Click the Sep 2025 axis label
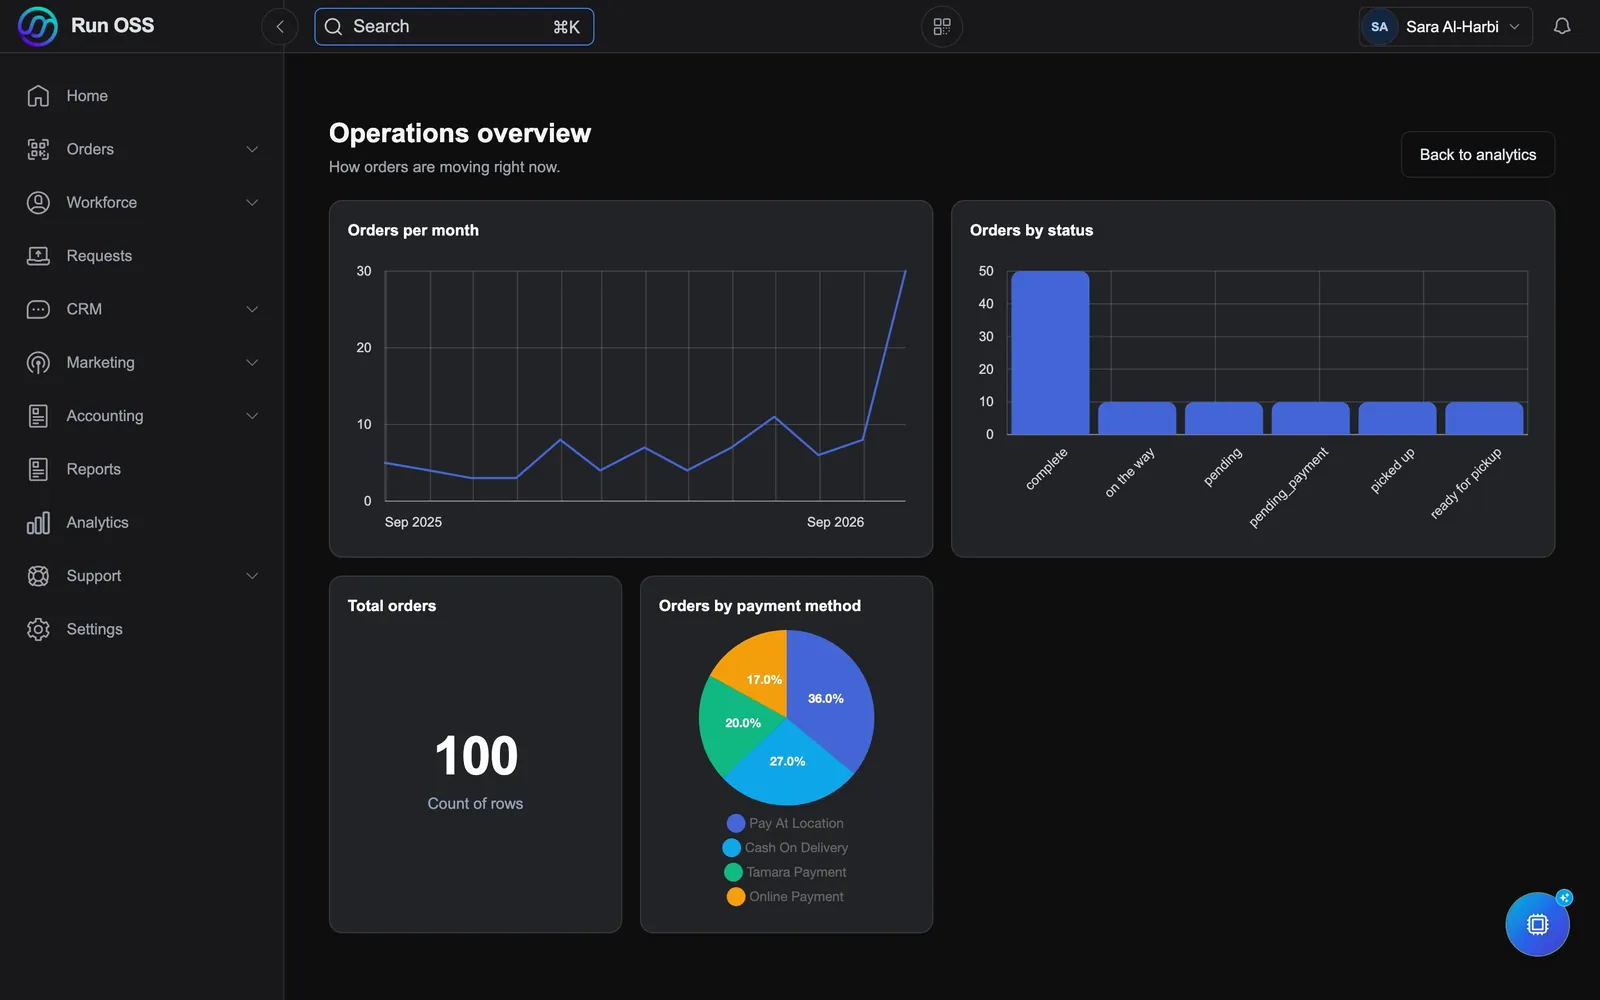 pos(413,522)
